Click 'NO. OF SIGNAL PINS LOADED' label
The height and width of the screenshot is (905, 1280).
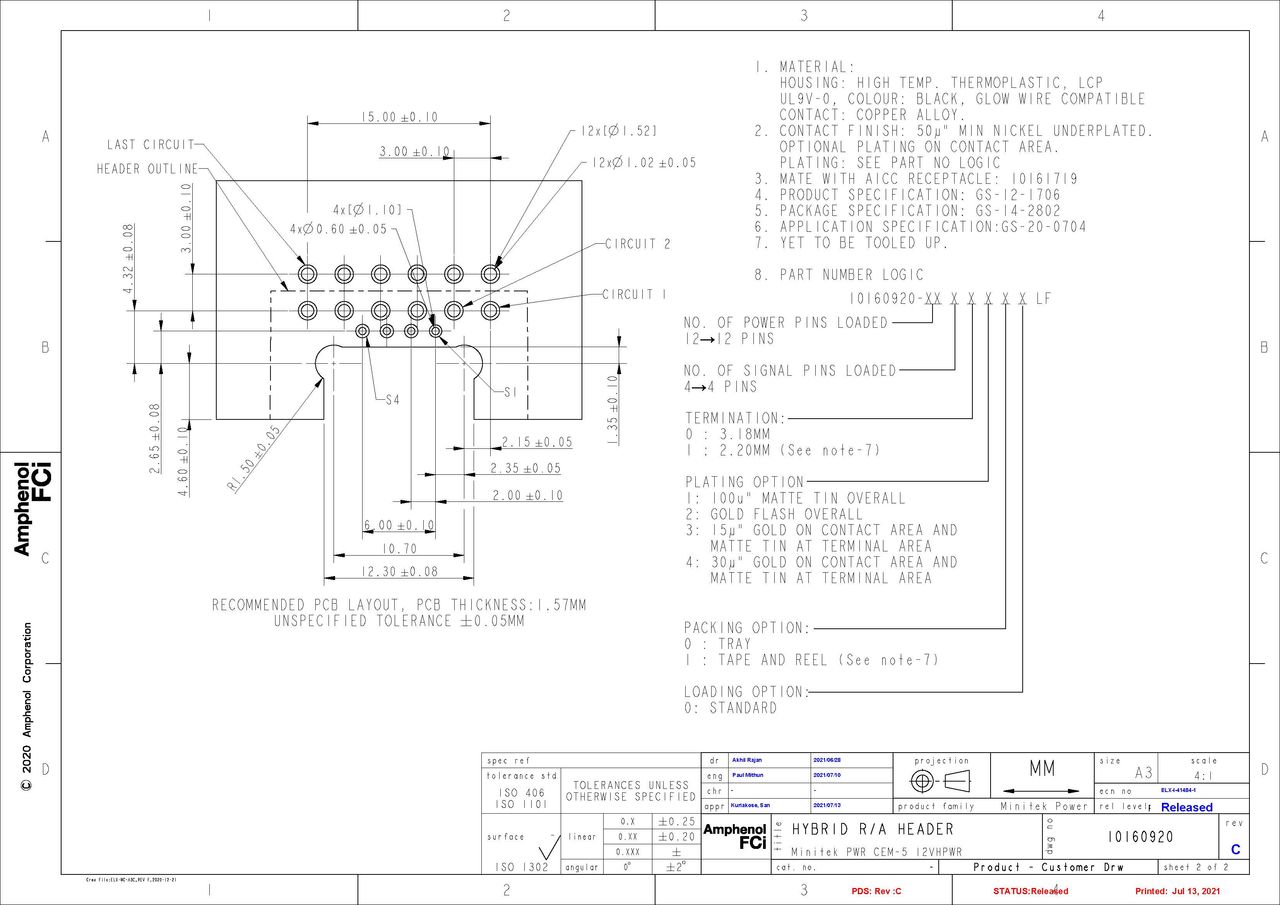(790, 371)
